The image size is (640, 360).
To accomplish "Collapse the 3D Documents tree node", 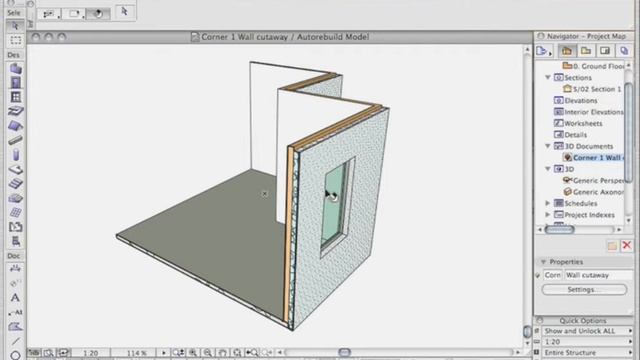I will (548, 146).
